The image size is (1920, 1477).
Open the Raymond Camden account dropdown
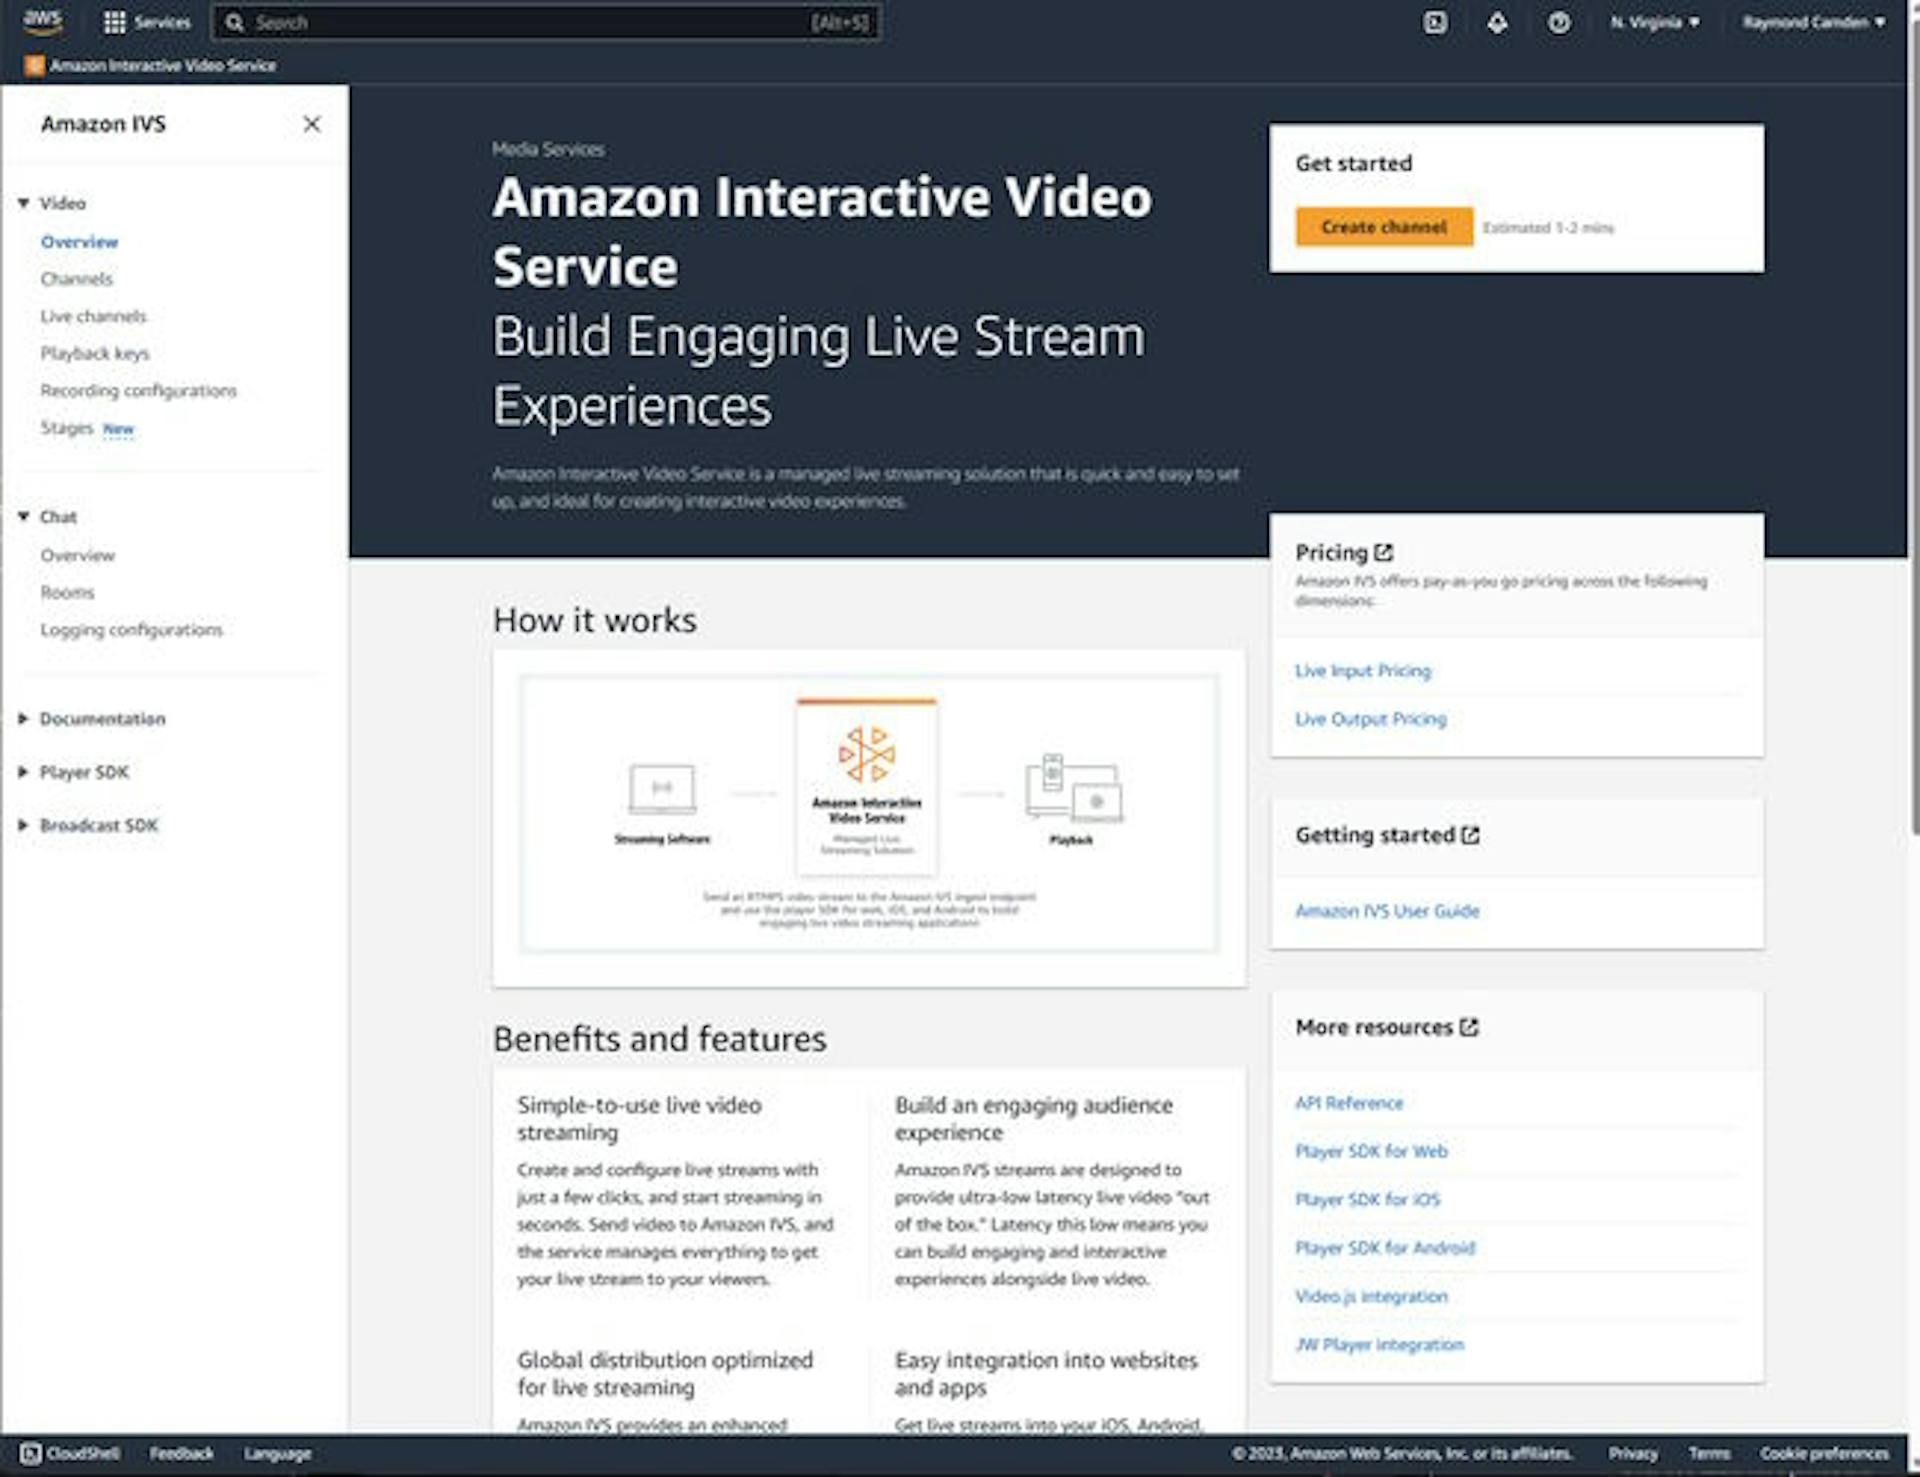(x=1814, y=22)
